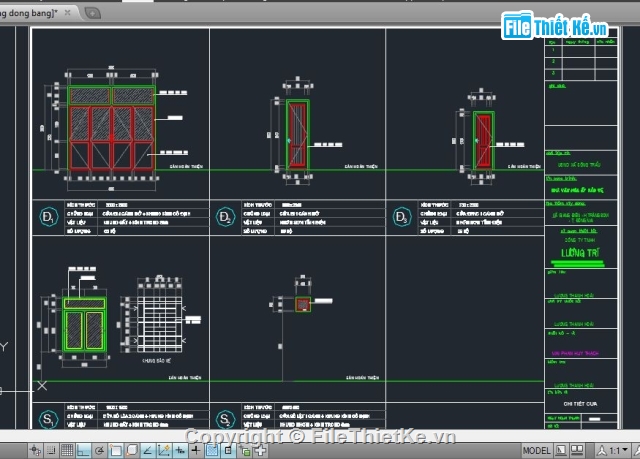This screenshot has height=459, width=640.
Task: Select the security grille drawing
Action: point(160,324)
